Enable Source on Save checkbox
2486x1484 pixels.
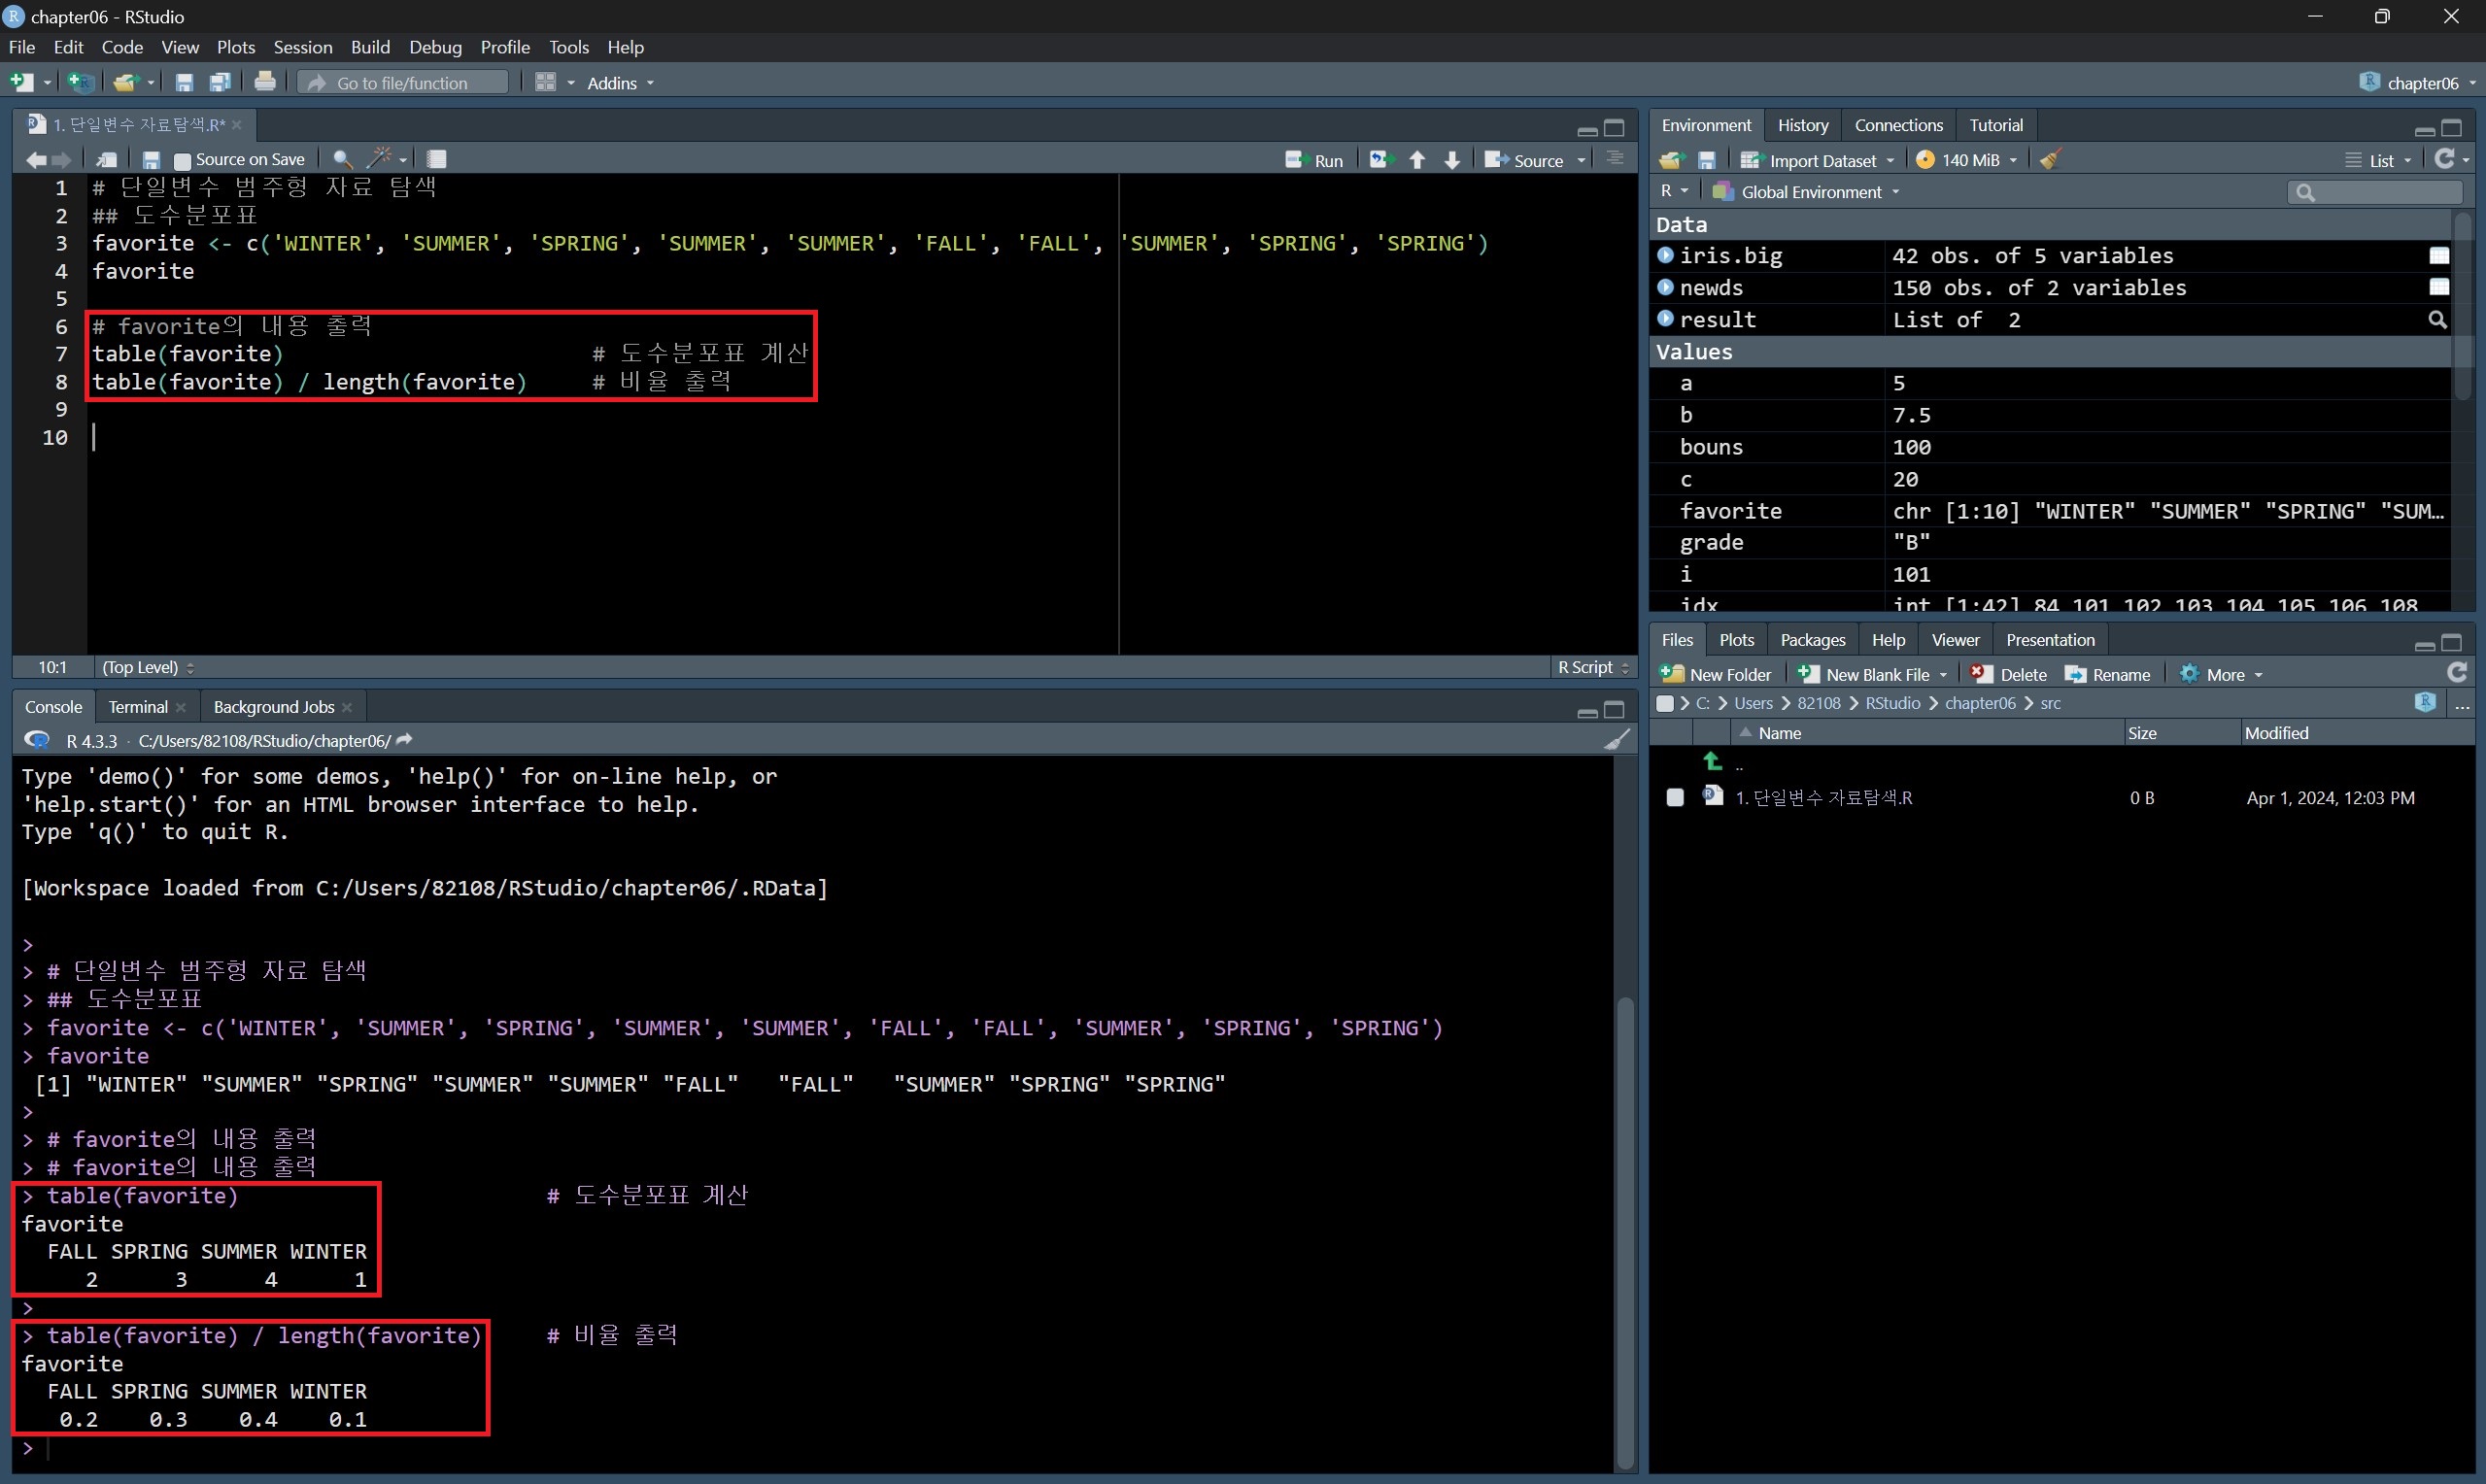coord(182,160)
